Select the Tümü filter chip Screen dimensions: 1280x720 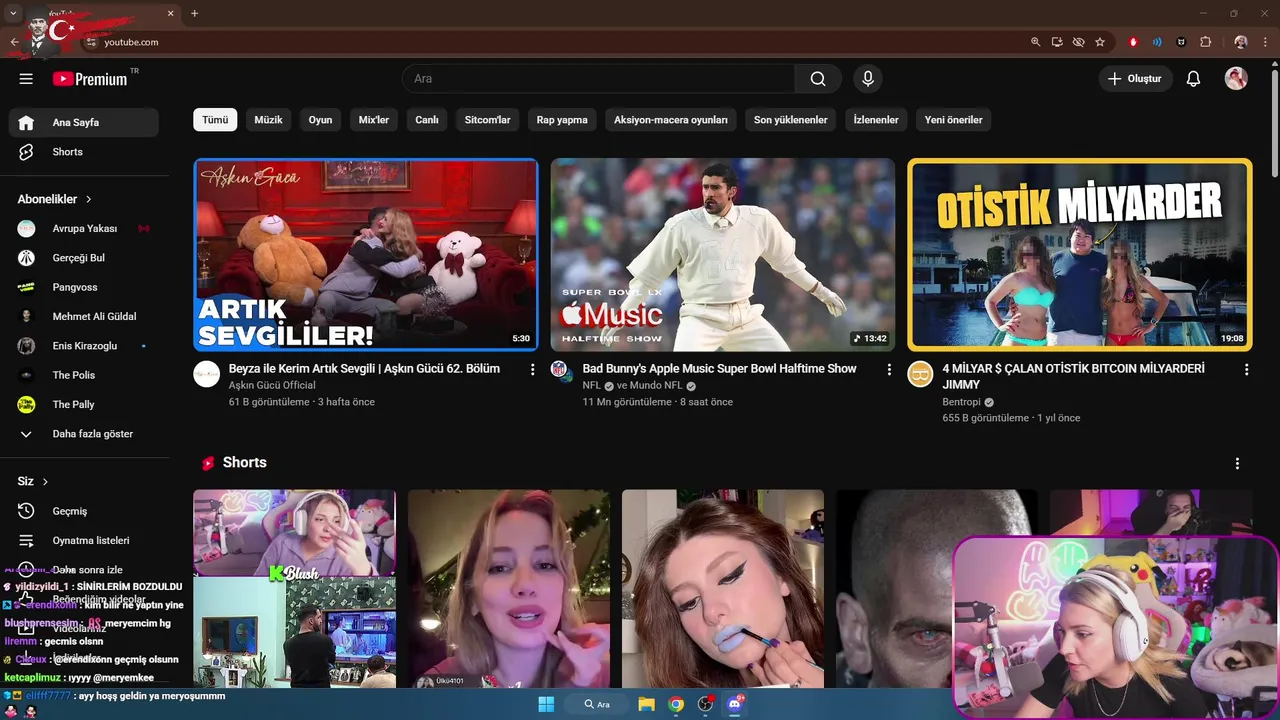tap(215, 120)
